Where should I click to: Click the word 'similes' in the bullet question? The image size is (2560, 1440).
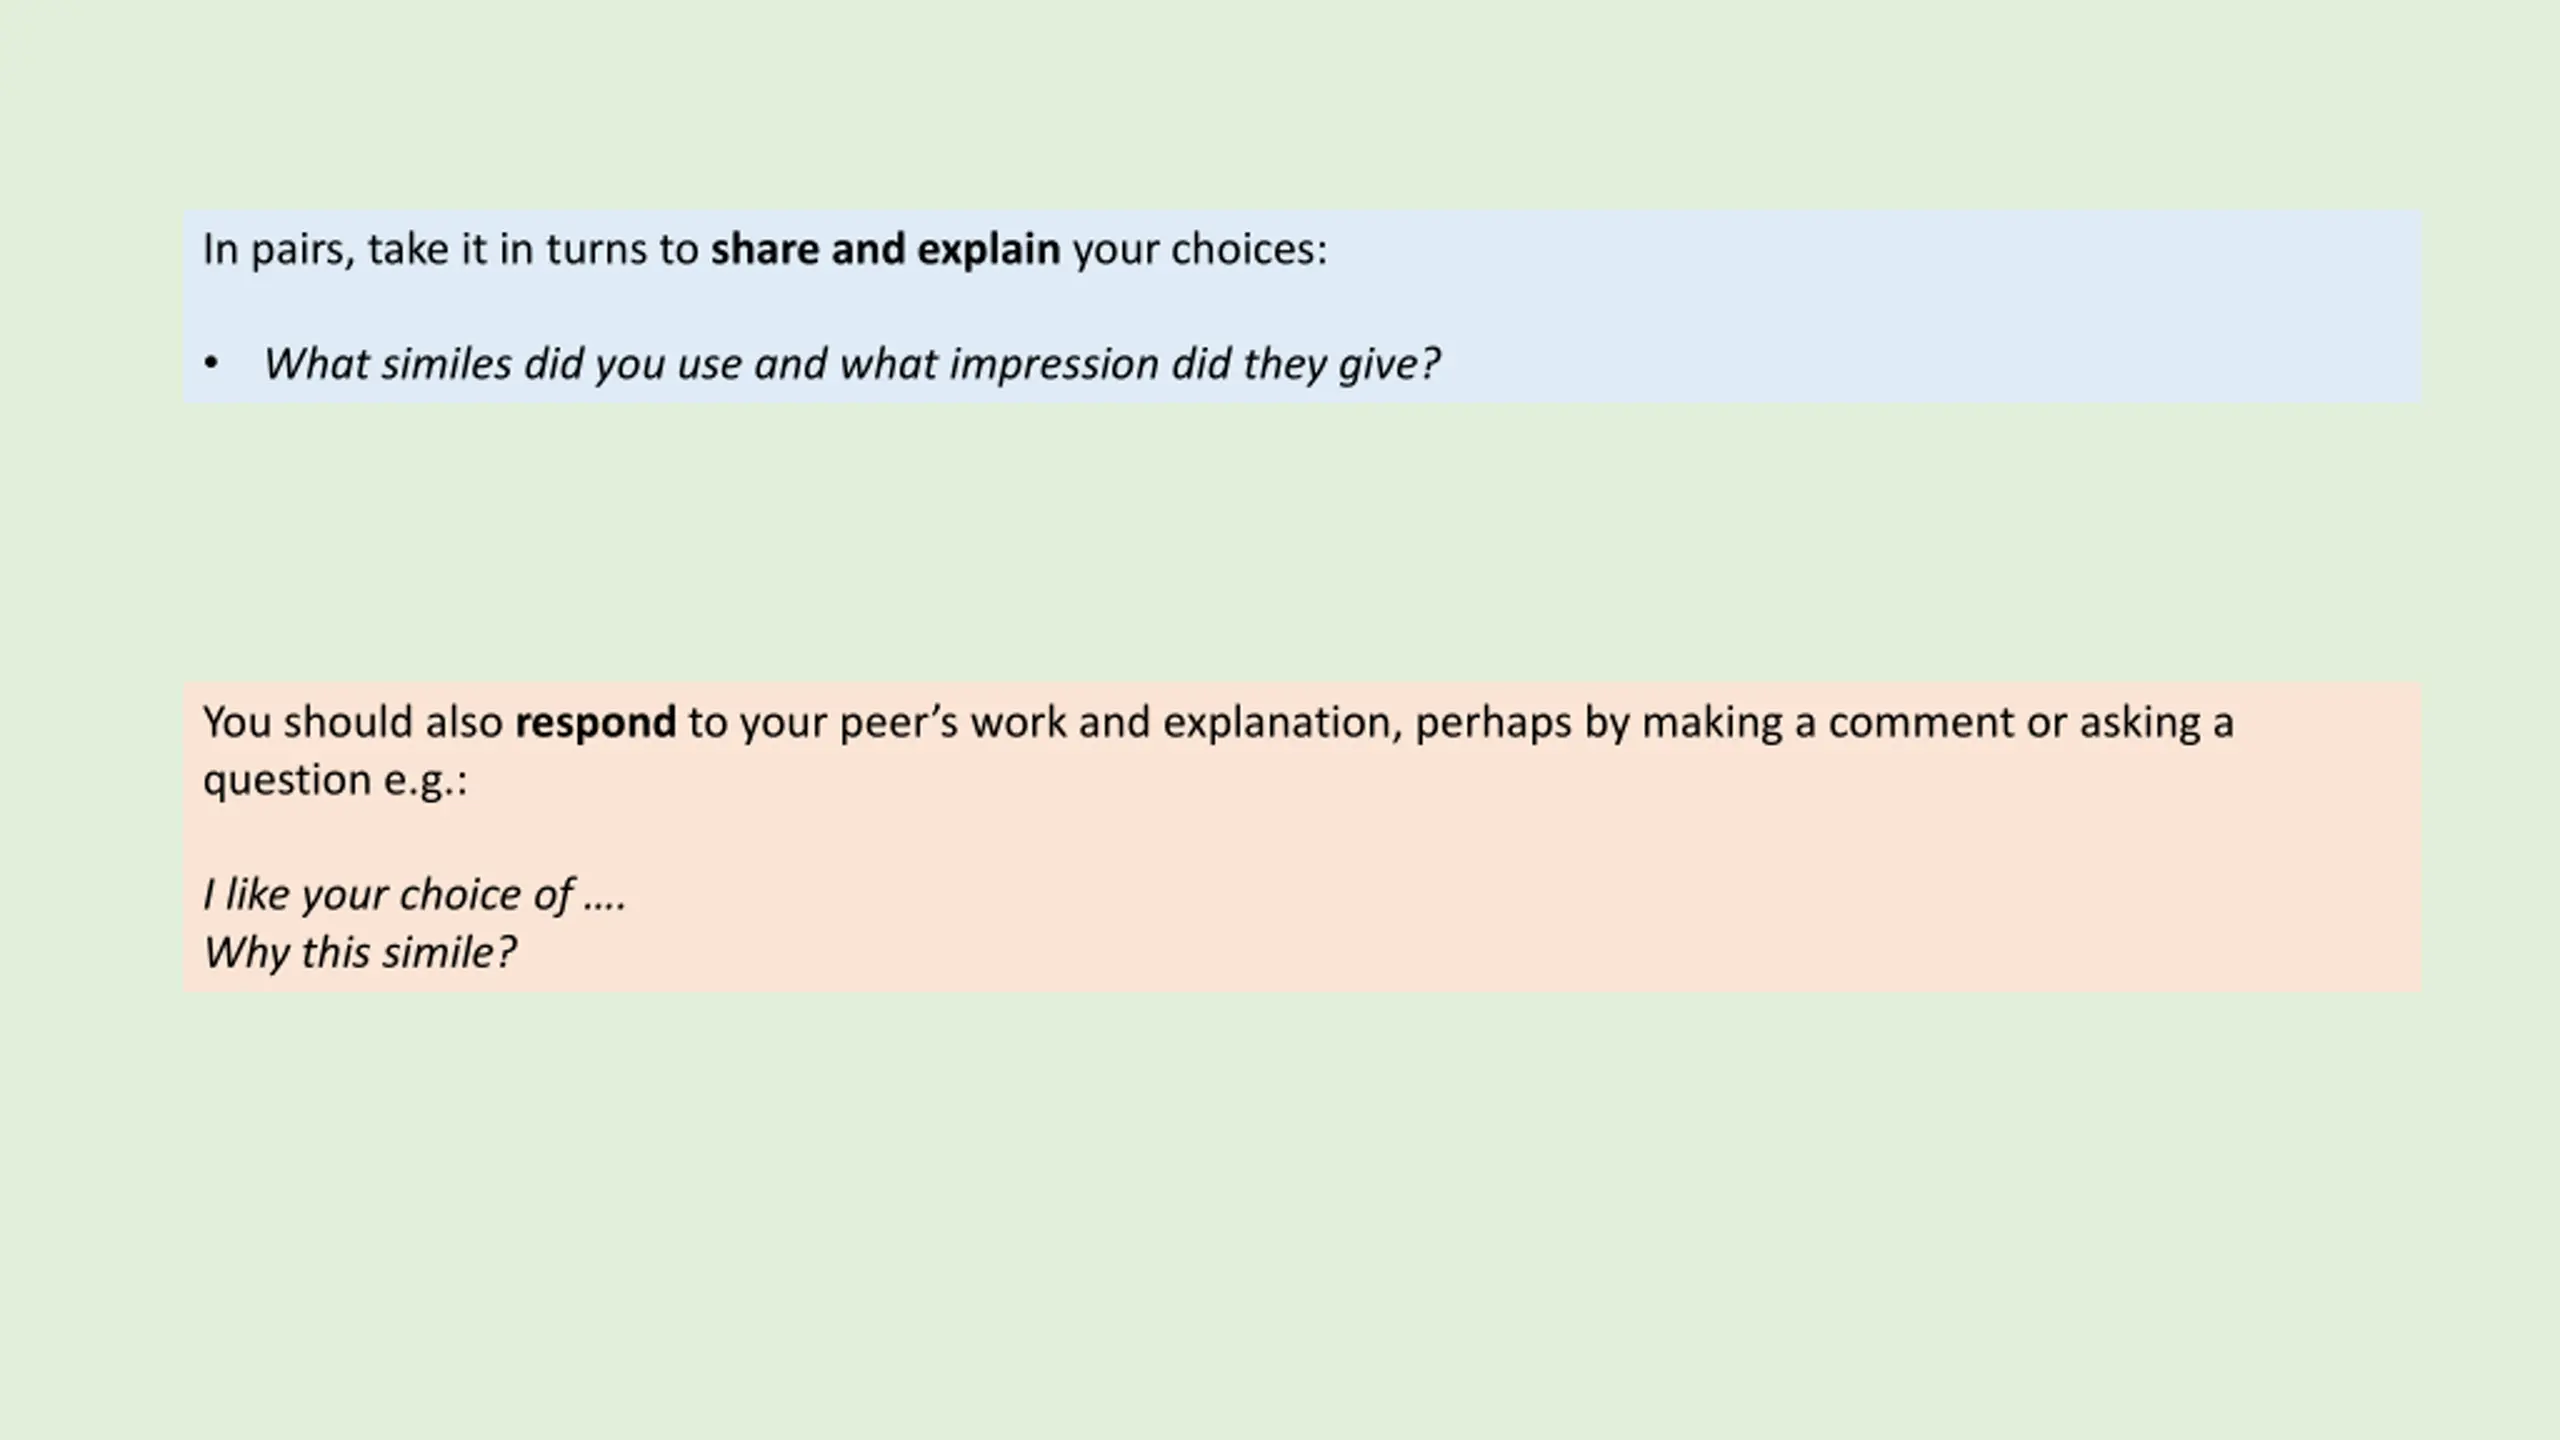[x=446, y=364]
